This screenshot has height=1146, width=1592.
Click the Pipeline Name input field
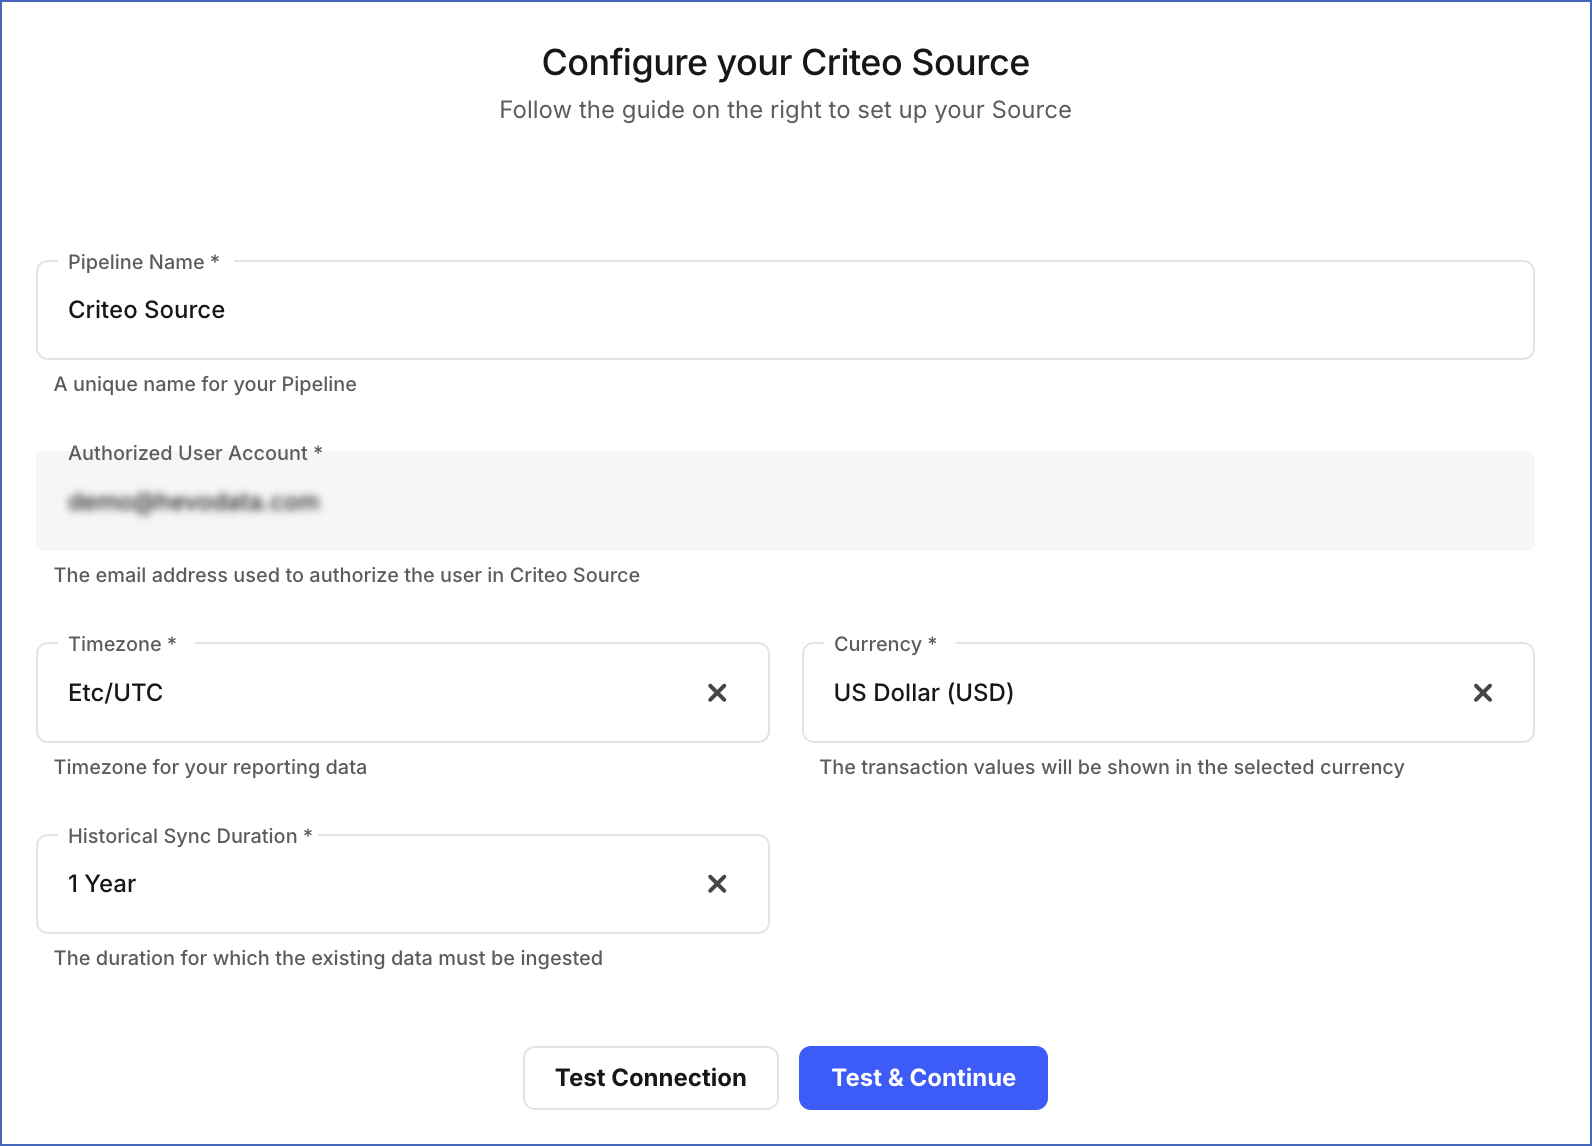(x=785, y=310)
